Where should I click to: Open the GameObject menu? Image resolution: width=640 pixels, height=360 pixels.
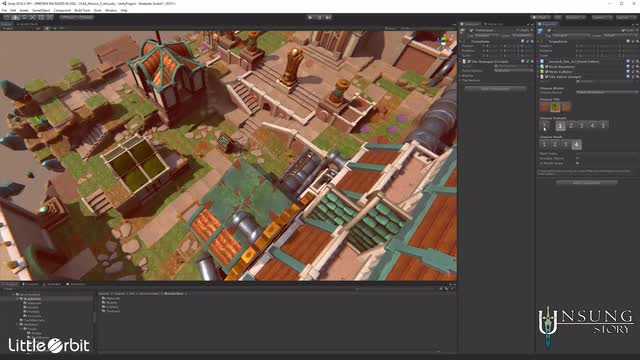tap(41, 10)
